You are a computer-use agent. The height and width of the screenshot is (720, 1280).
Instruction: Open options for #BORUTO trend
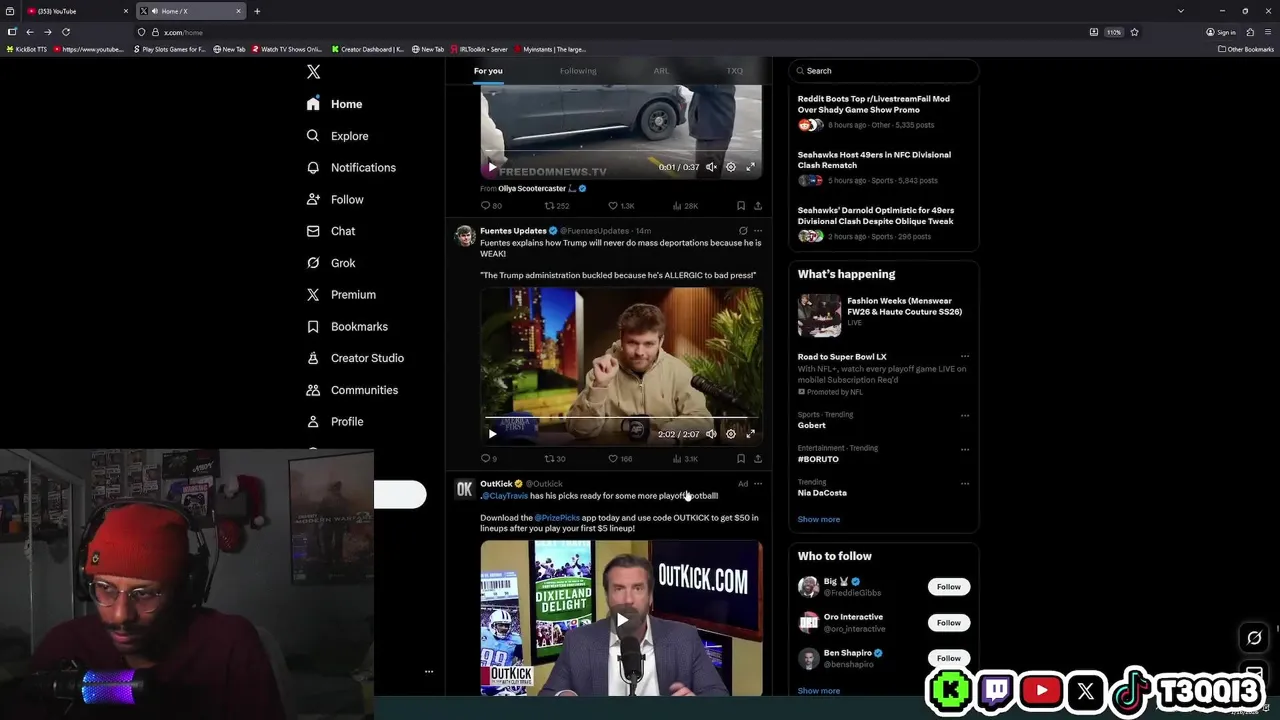(x=965, y=449)
